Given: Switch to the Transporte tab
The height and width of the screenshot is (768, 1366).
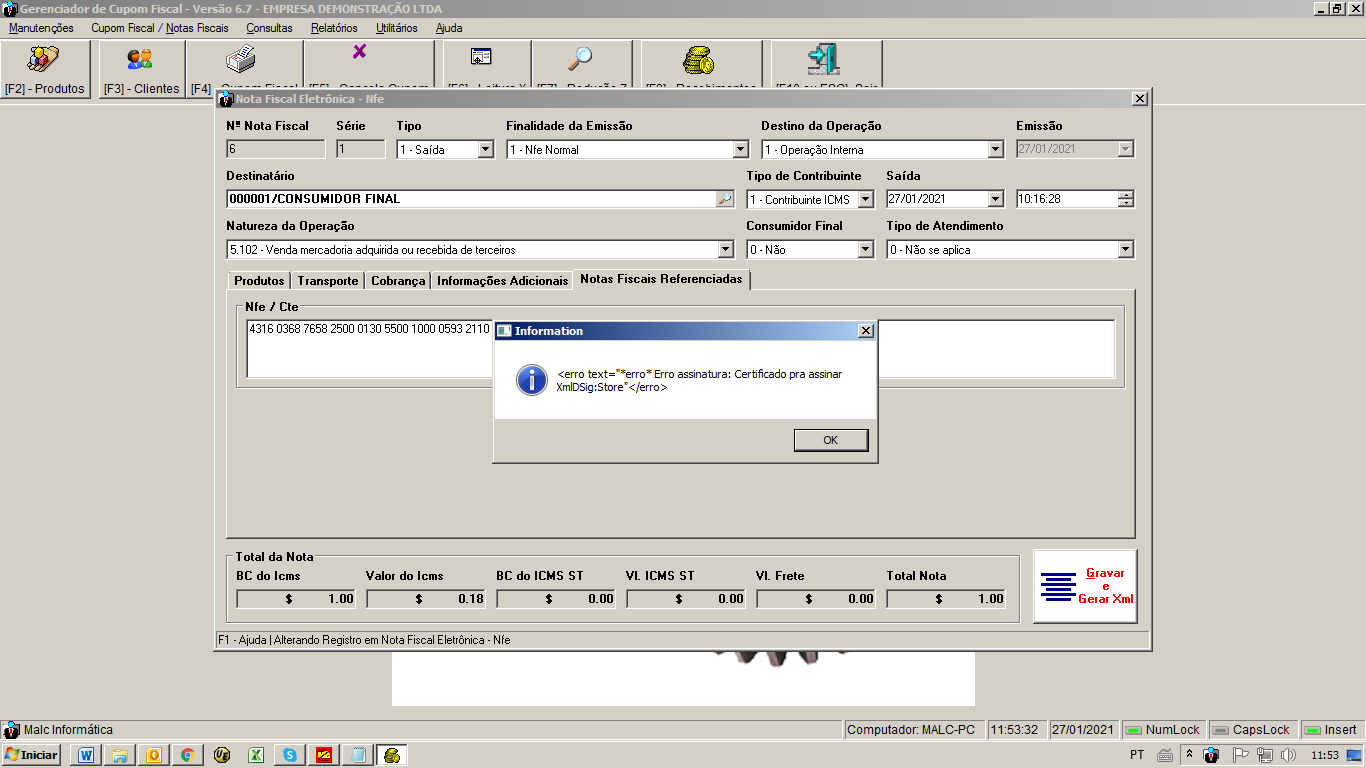Looking at the screenshot, I should pos(327,281).
